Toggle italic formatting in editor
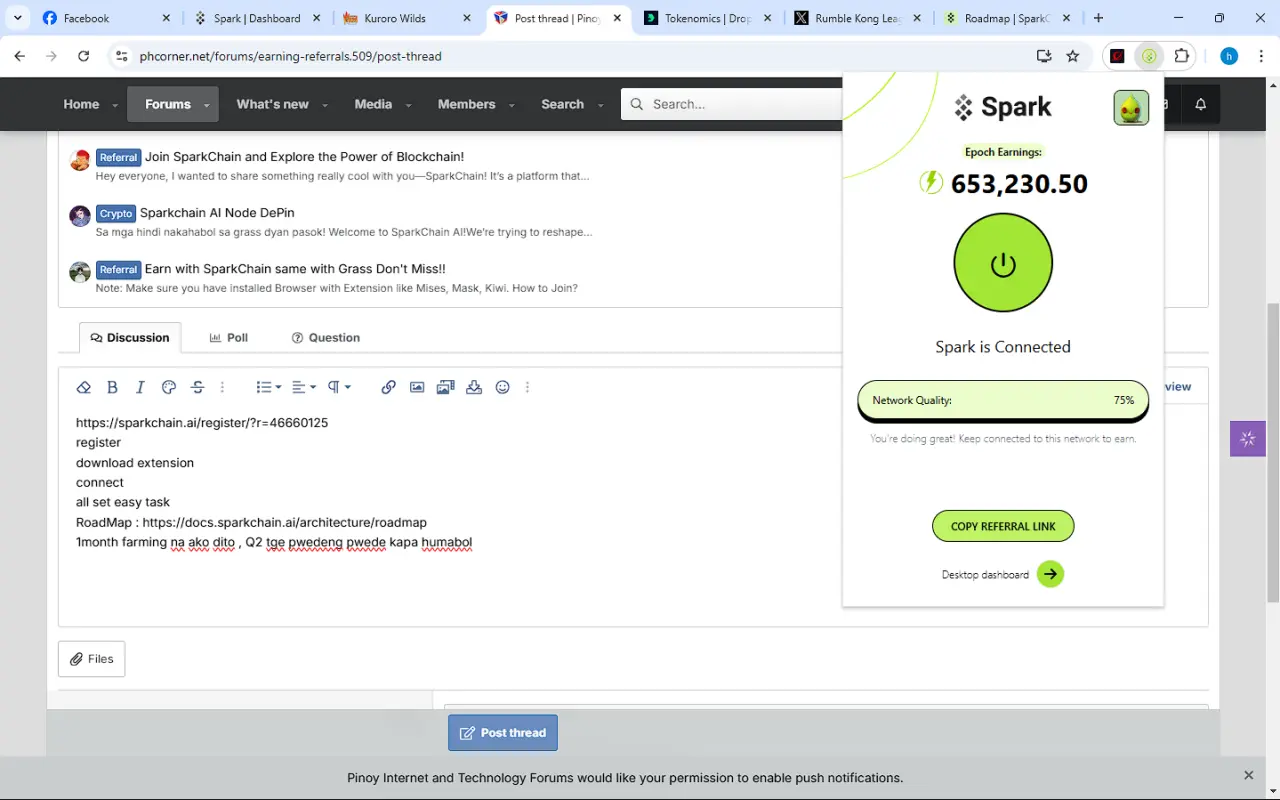The height and width of the screenshot is (800, 1280). tap(140, 387)
